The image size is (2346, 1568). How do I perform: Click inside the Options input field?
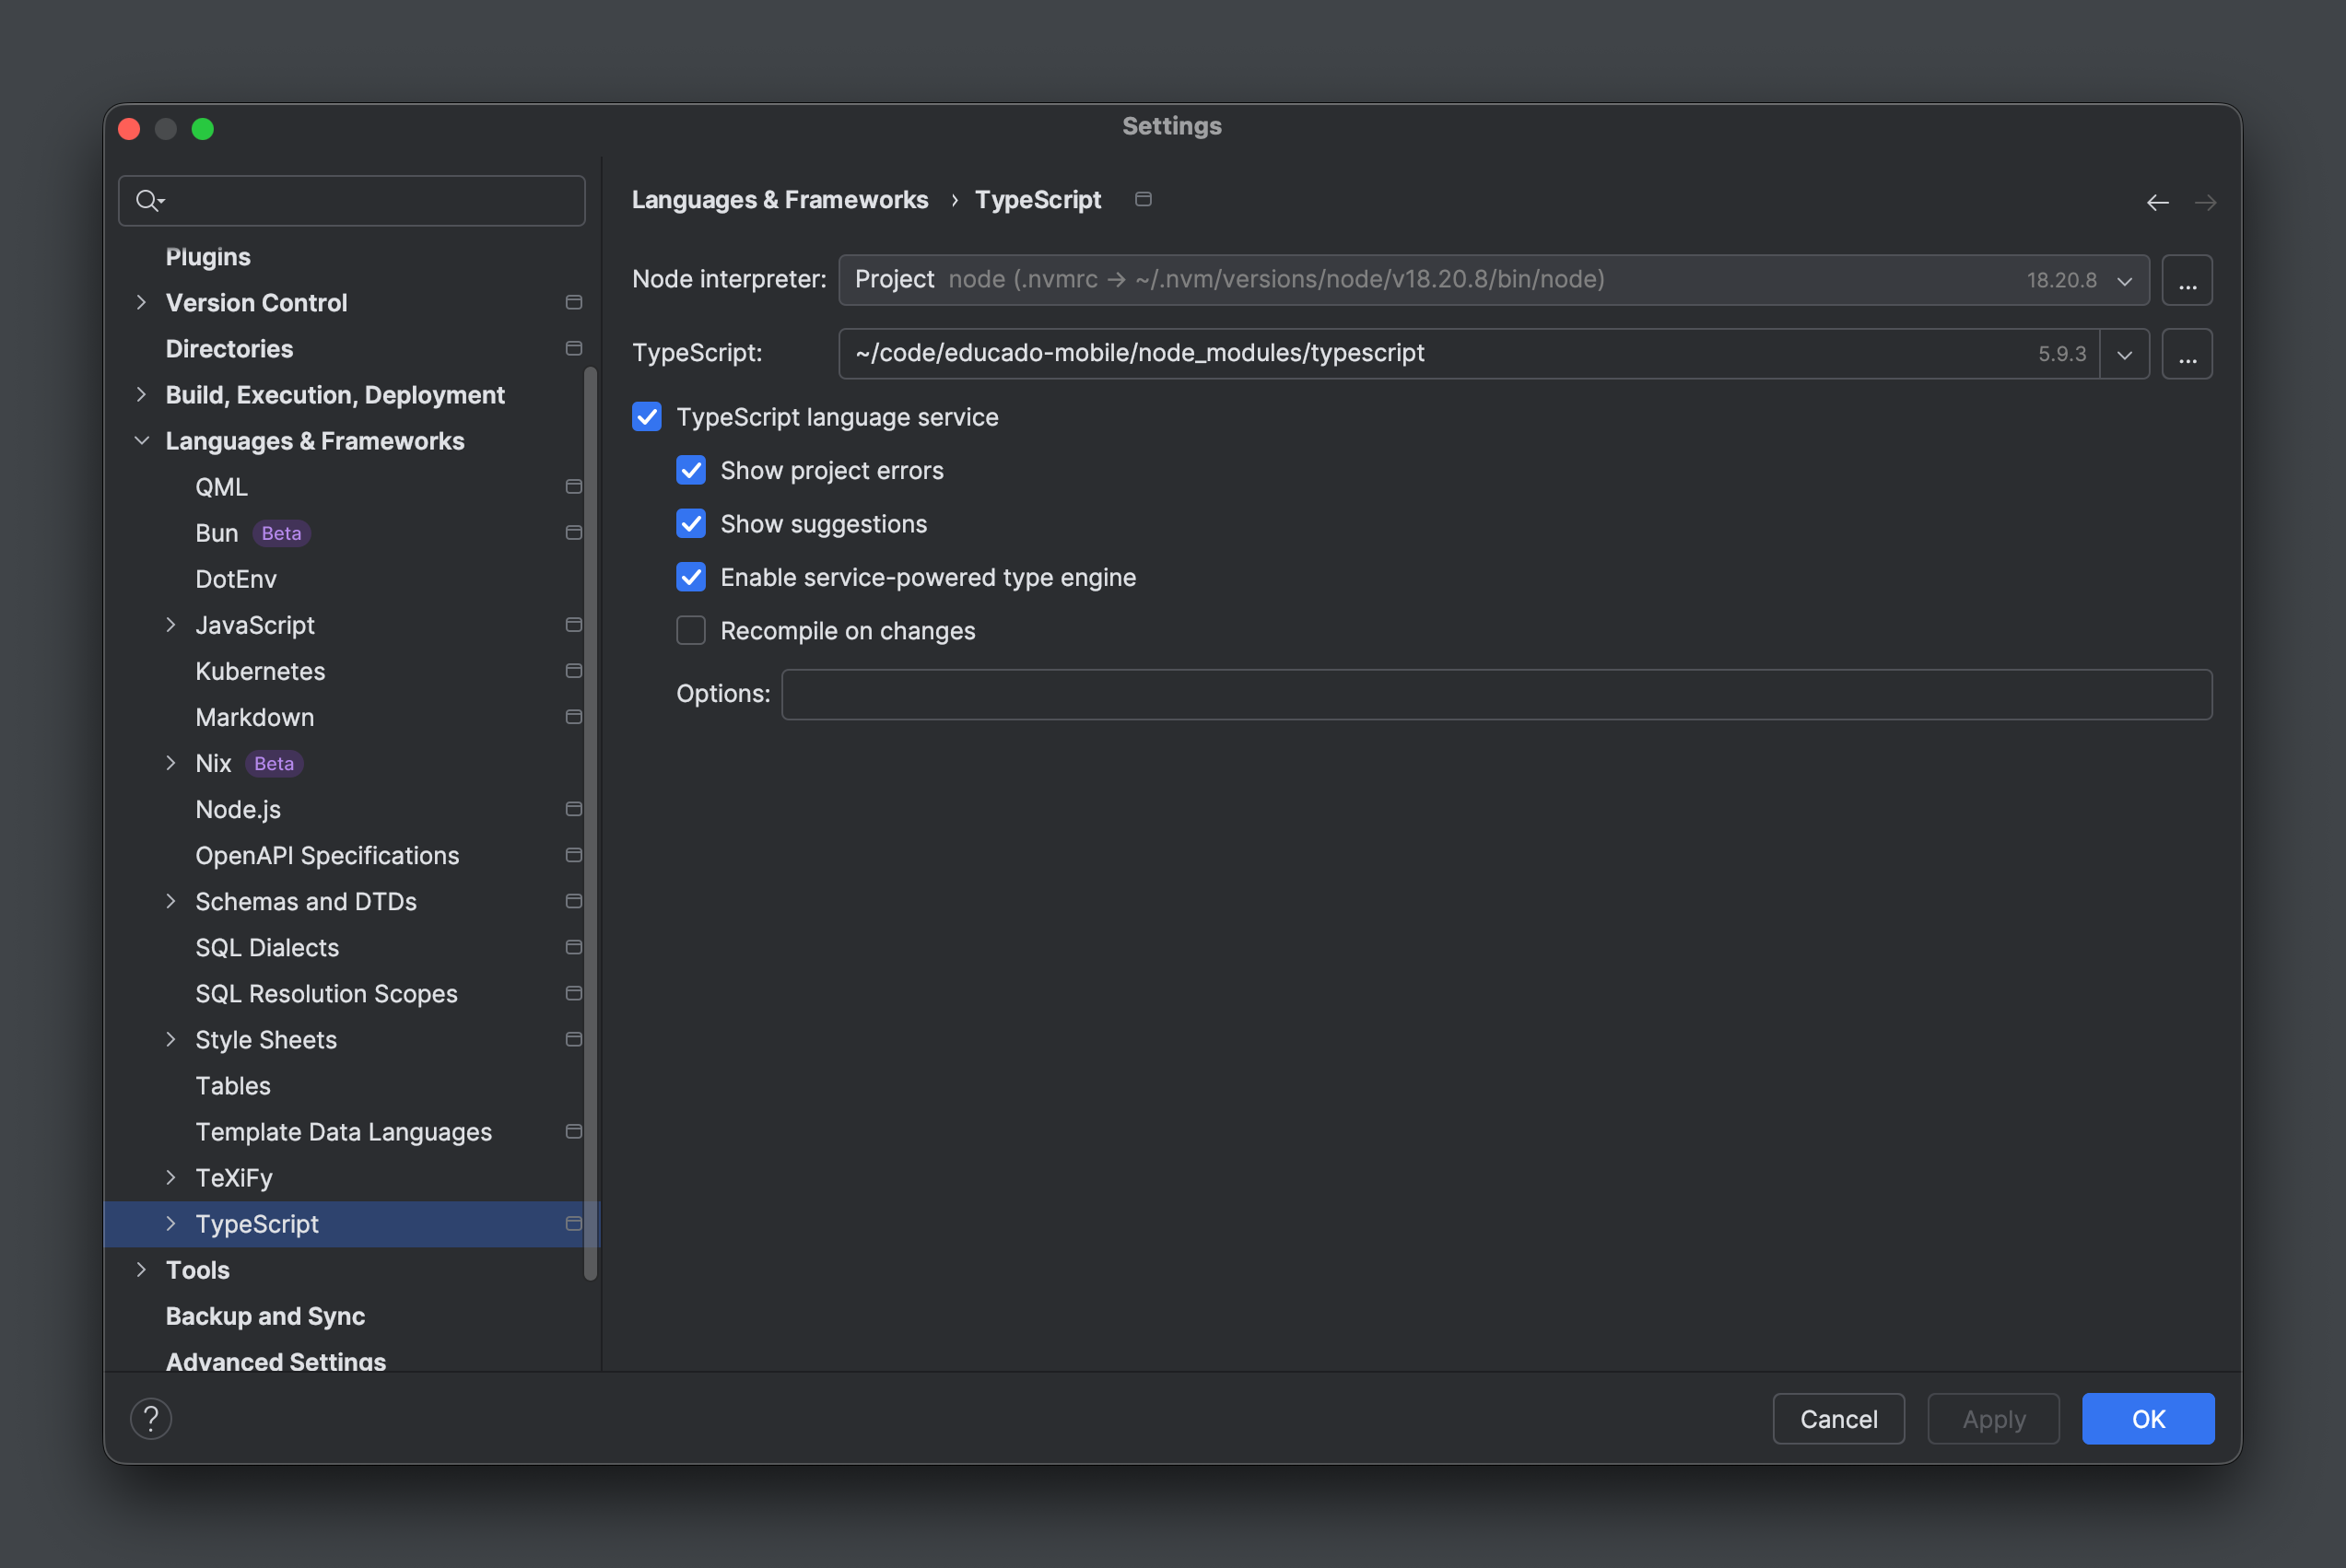(1400, 693)
